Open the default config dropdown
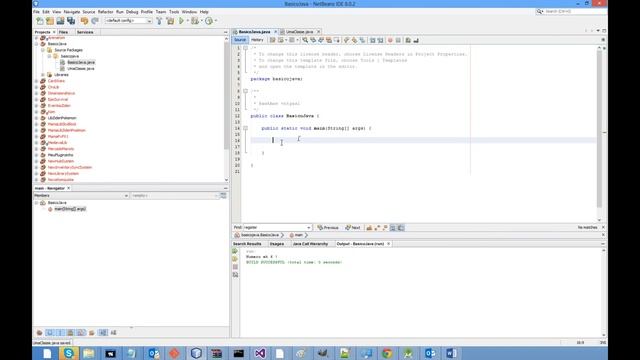Screen dimensions: 640x360 (128, 21)
